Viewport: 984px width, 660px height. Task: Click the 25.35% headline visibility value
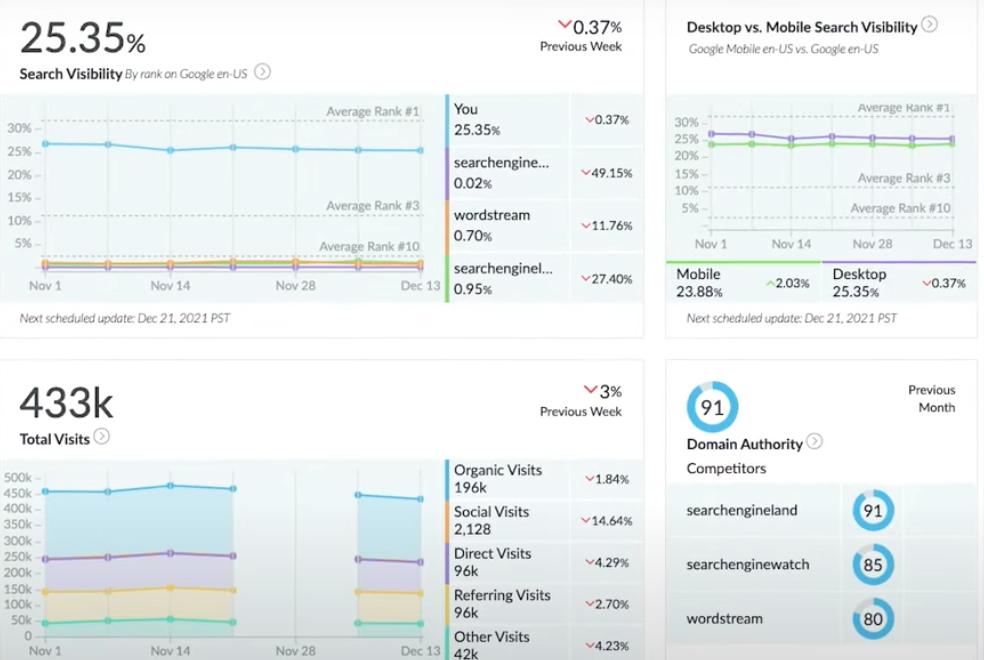83,38
